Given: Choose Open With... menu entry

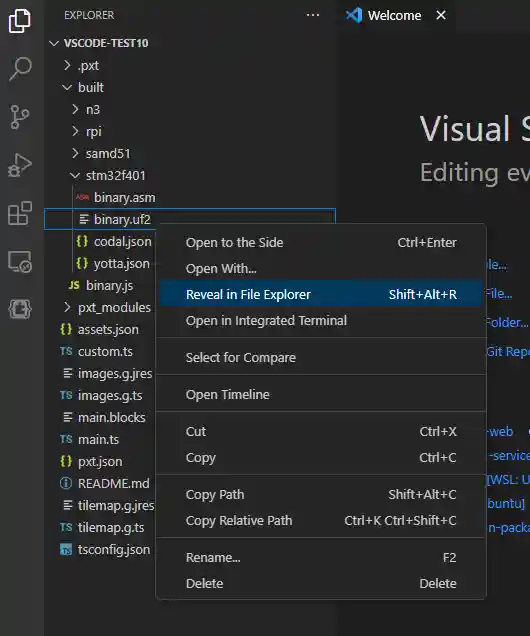Looking at the screenshot, I should point(321,269).
